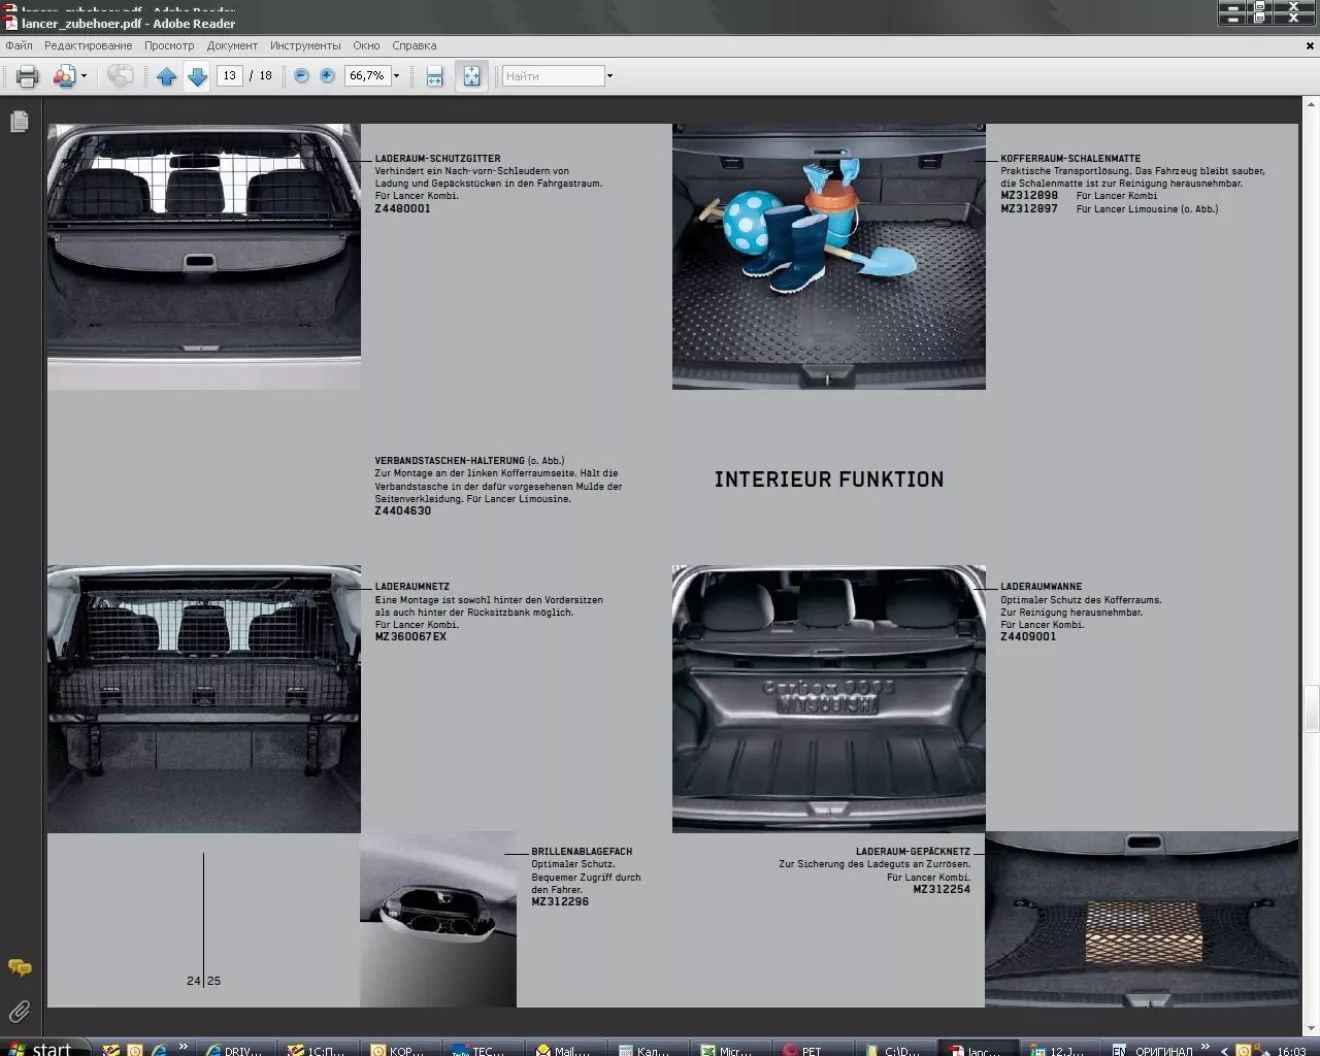Open the Pages panel in left sidebar
This screenshot has height=1056, width=1320.
pyautogui.click(x=19, y=122)
